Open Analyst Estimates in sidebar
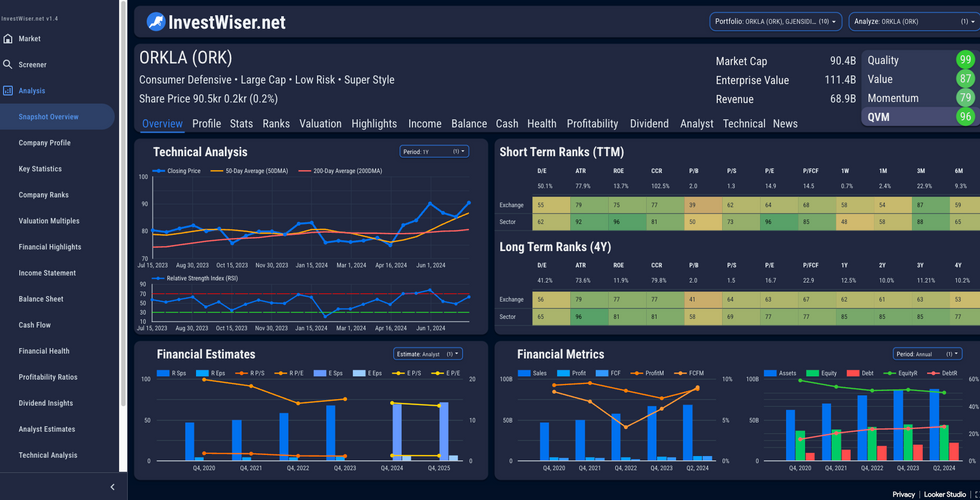This screenshot has height=500, width=980. coord(46,429)
